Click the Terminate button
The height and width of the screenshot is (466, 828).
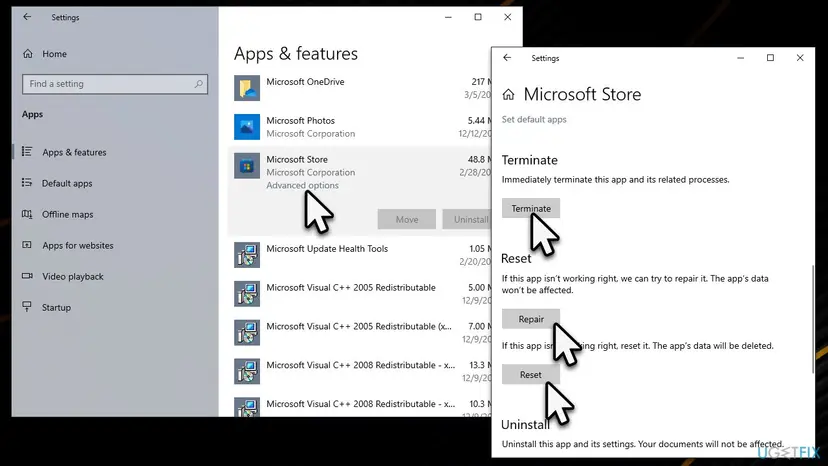[x=531, y=208]
